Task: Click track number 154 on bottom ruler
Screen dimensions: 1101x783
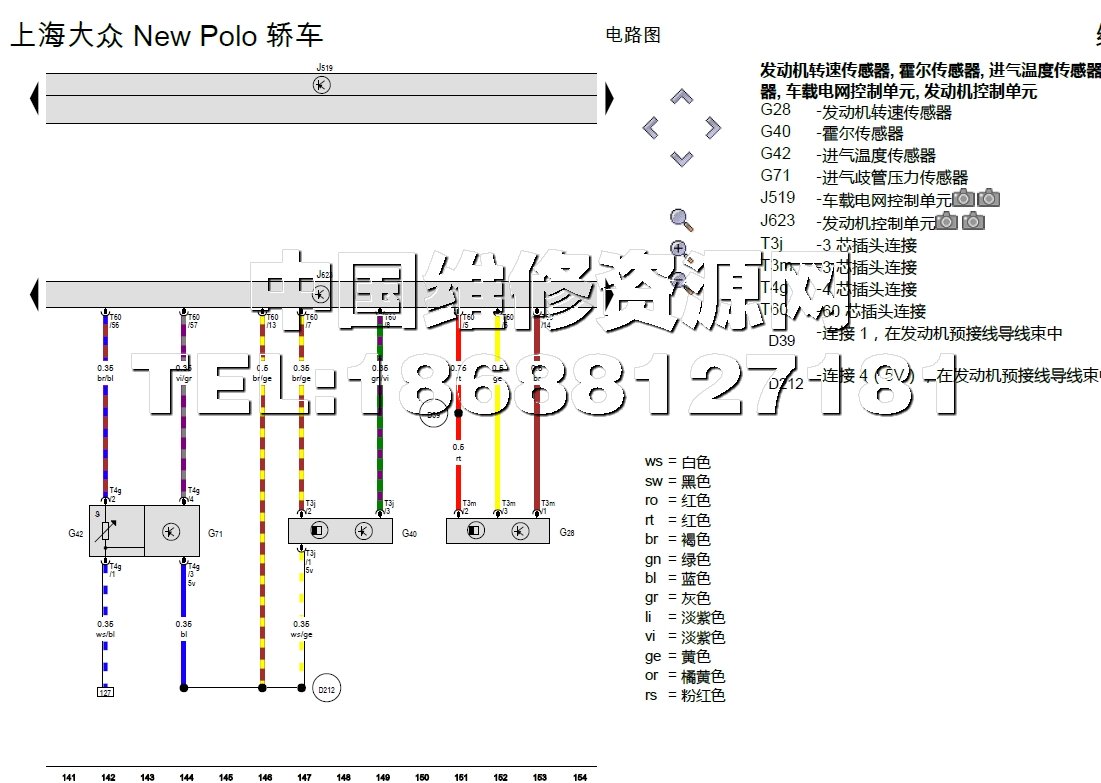Action: coord(580,777)
